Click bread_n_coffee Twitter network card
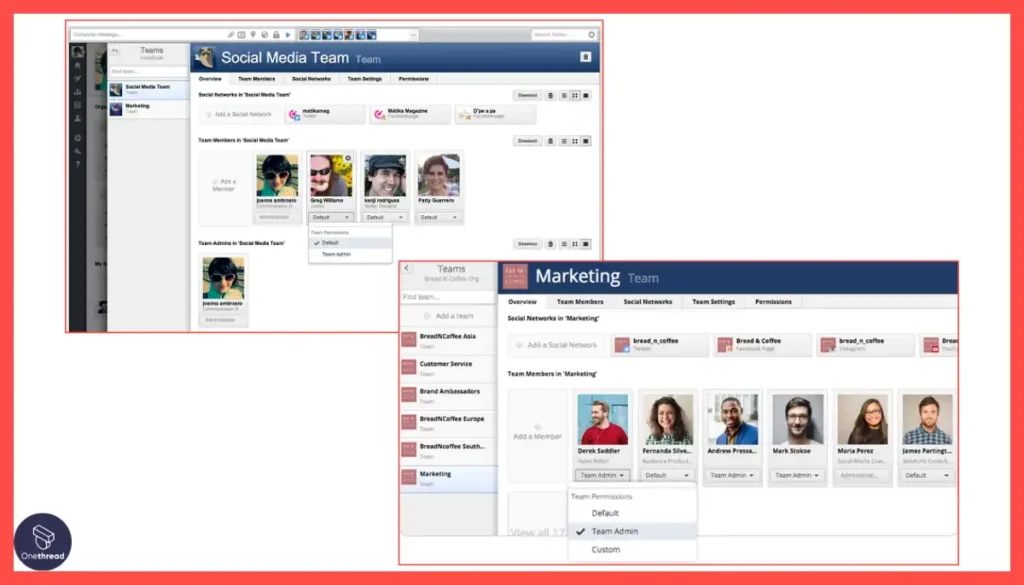This screenshot has width=1024, height=585. click(660, 345)
